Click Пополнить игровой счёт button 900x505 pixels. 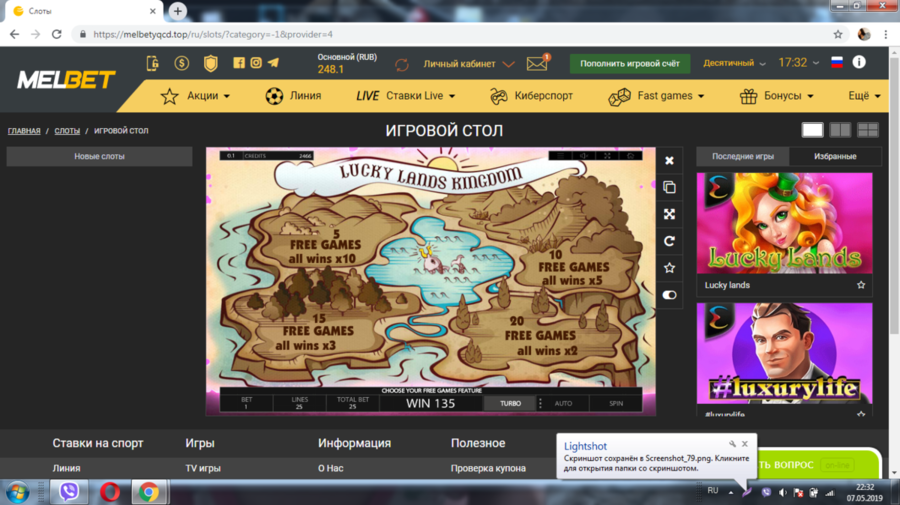[630, 64]
